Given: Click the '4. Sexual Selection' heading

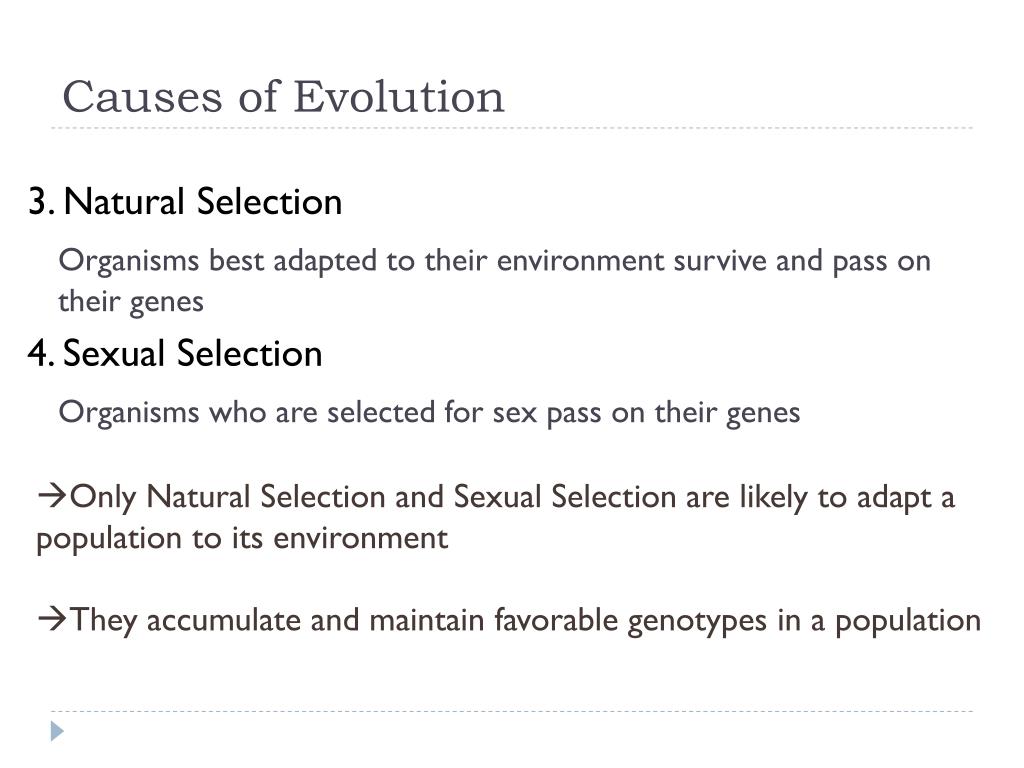Looking at the screenshot, I should click(175, 353).
